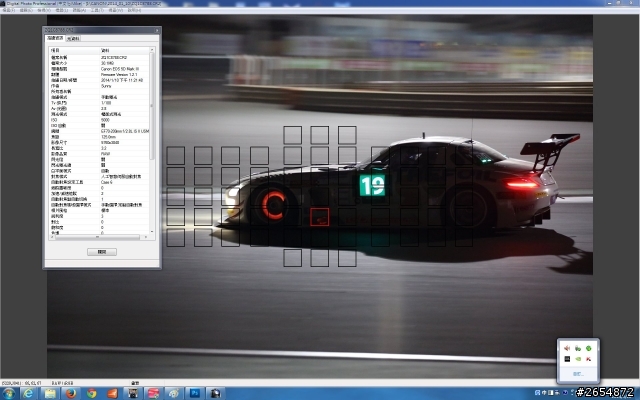Click the Internet Explorer taskbar icon
640x400 pixels.
[x=27, y=392]
